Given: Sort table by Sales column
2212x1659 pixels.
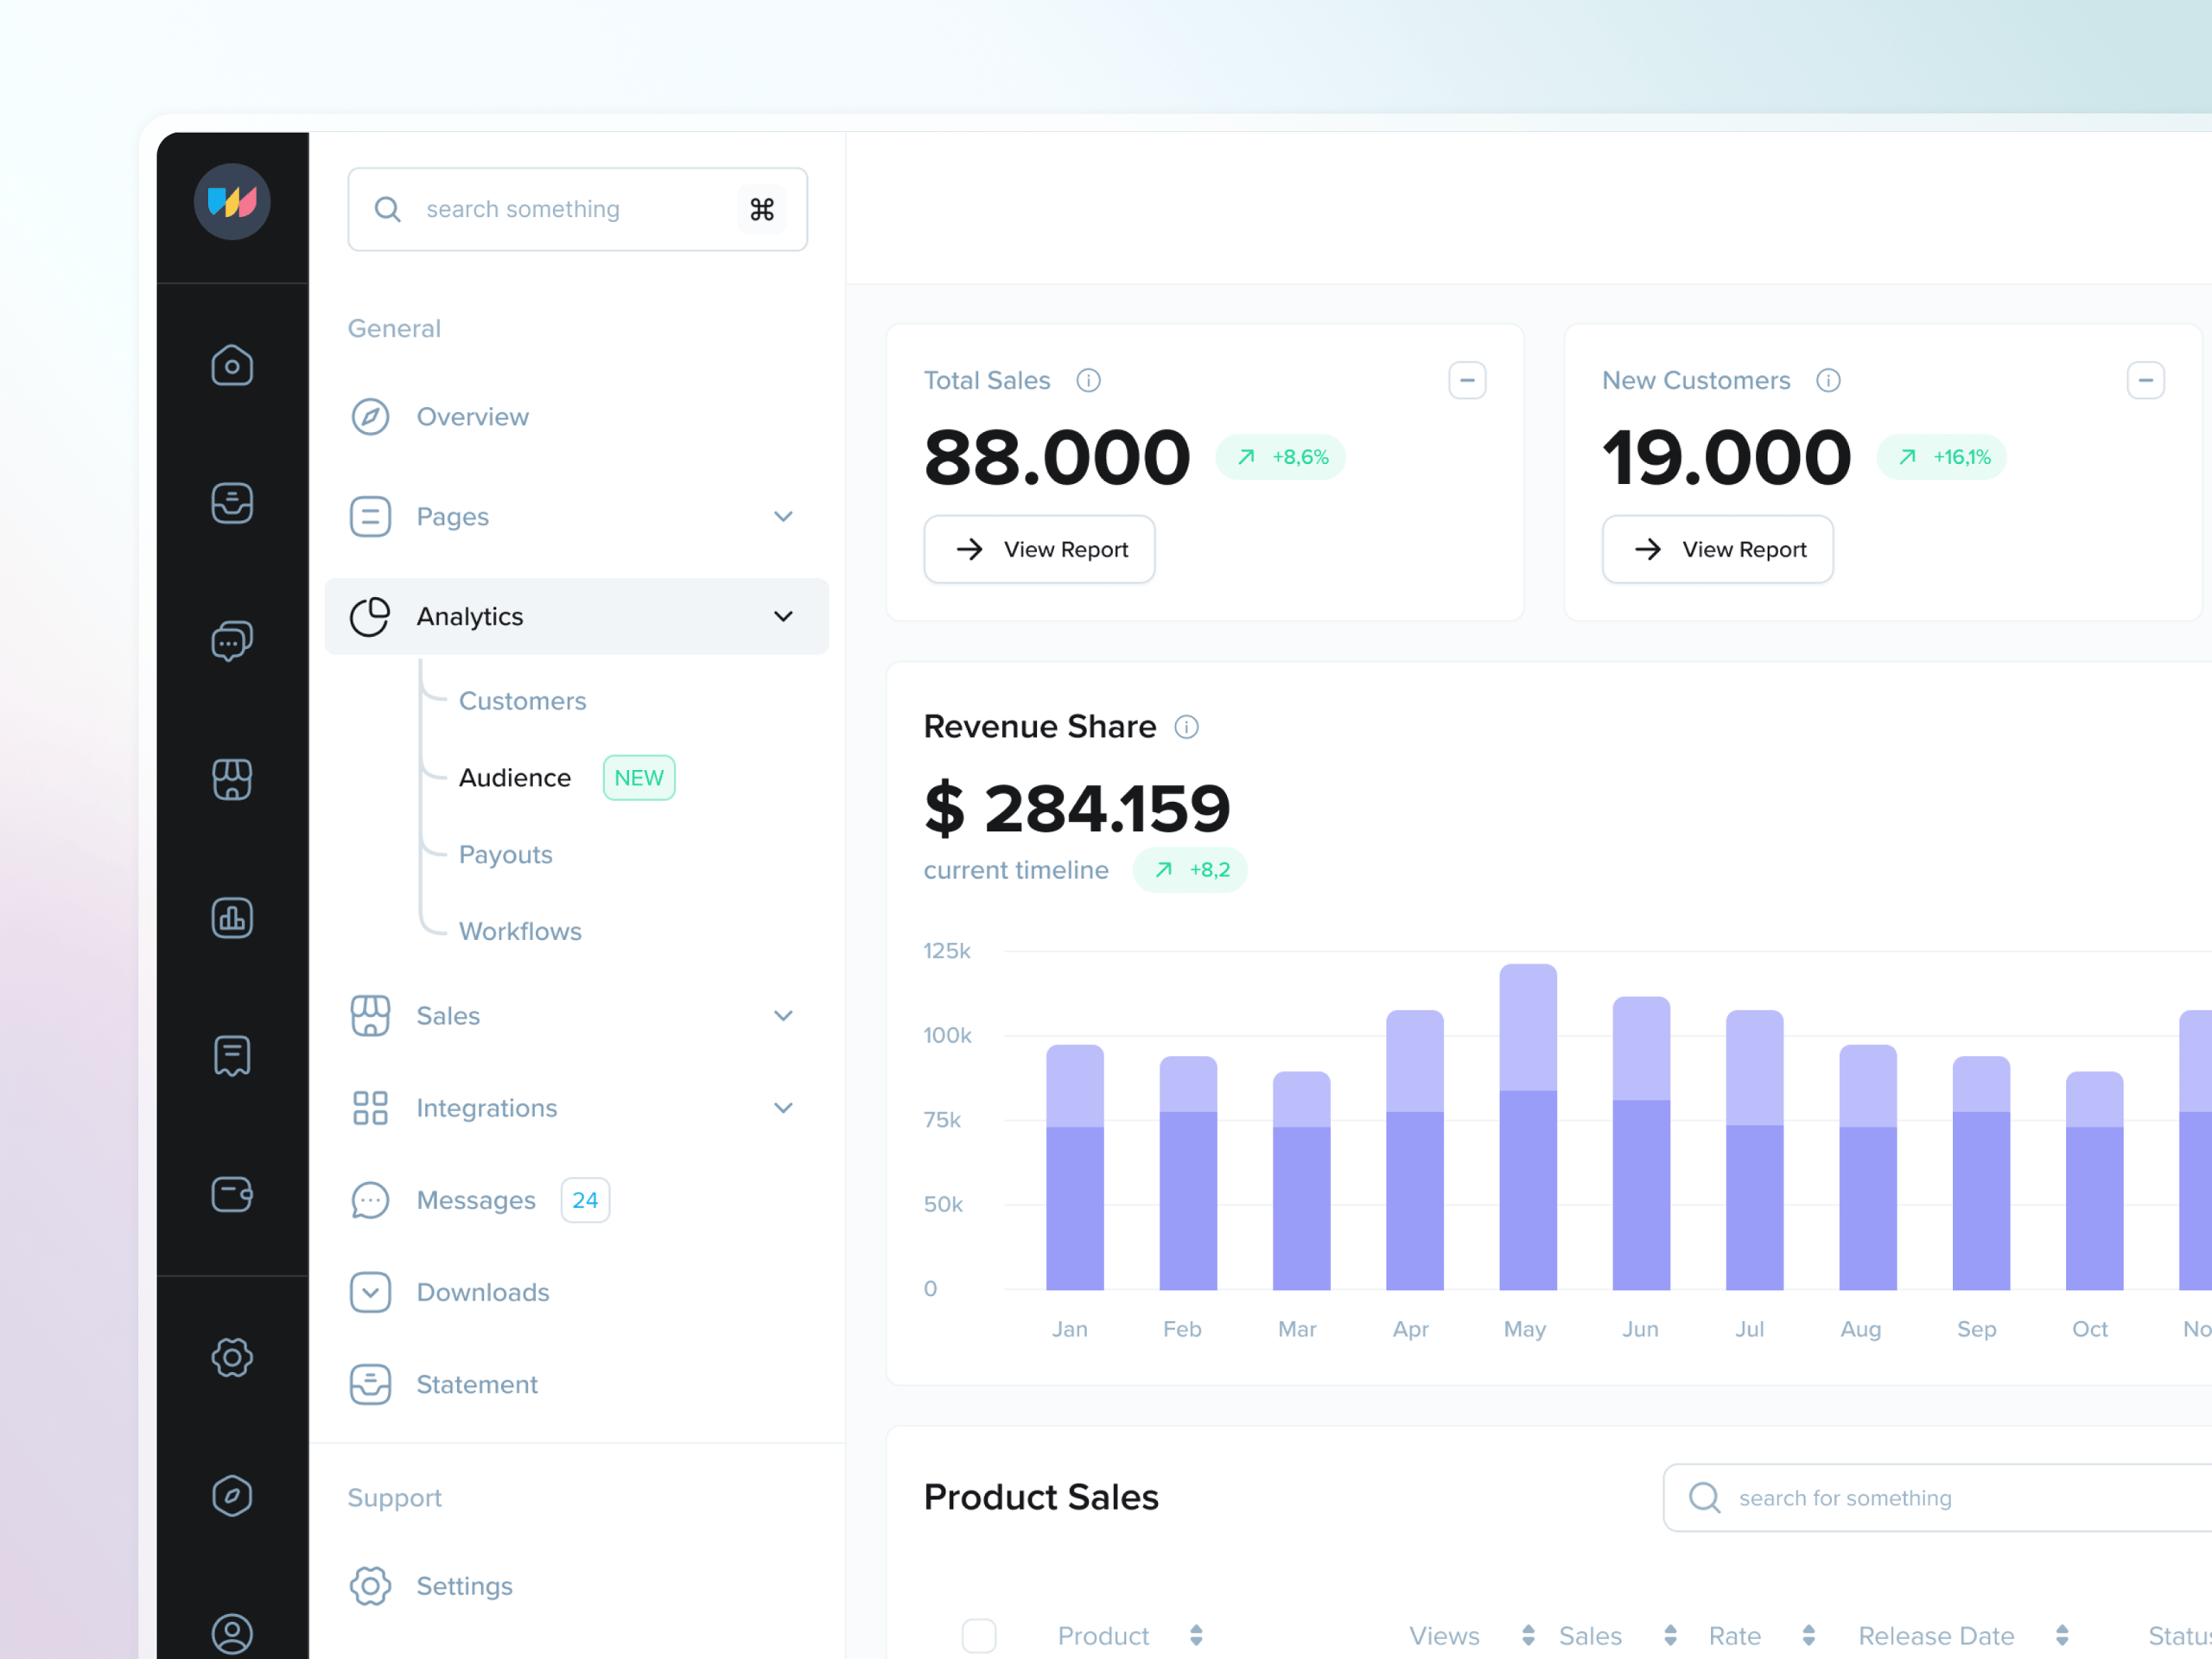Looking at the screenshot, I should tap(1670, 1635).
